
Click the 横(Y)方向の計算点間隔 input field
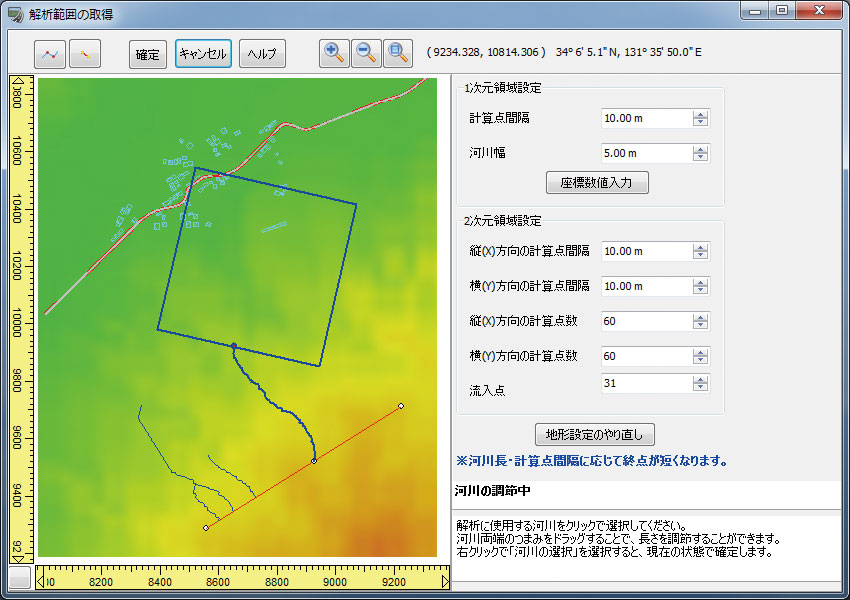click(x=647, y=286)
